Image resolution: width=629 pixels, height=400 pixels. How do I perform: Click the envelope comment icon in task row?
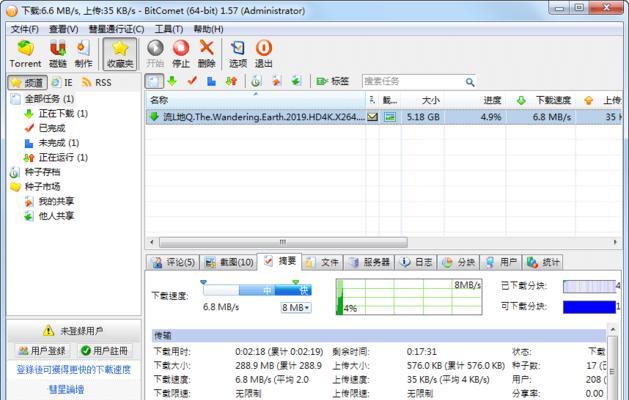(x=372, y=117)
